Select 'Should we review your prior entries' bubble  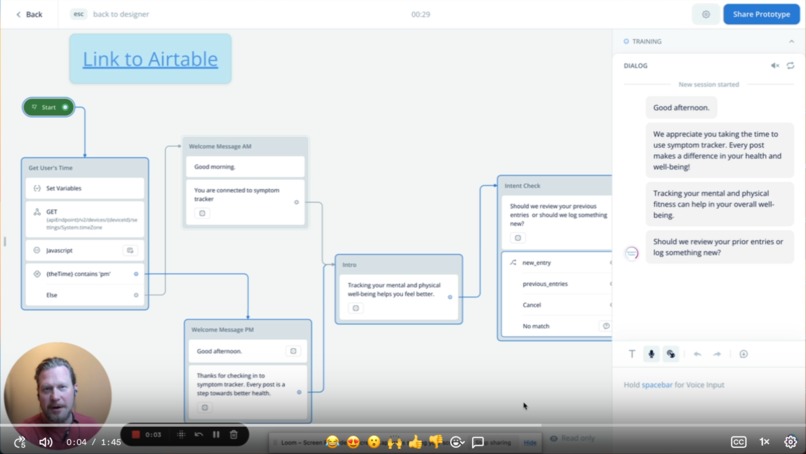(x=720, y=247)
